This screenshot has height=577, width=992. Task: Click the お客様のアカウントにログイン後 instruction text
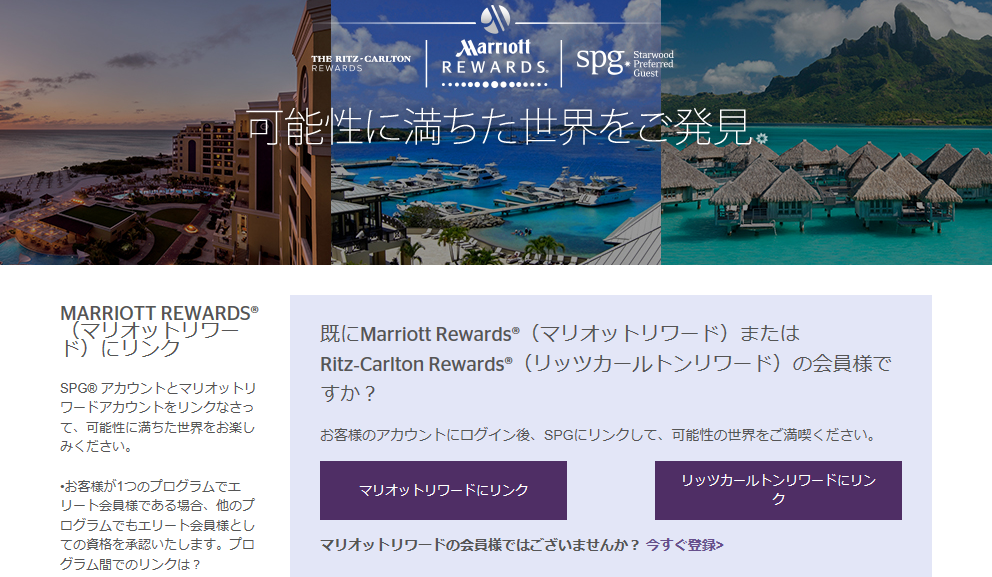(x=598, y=435)
